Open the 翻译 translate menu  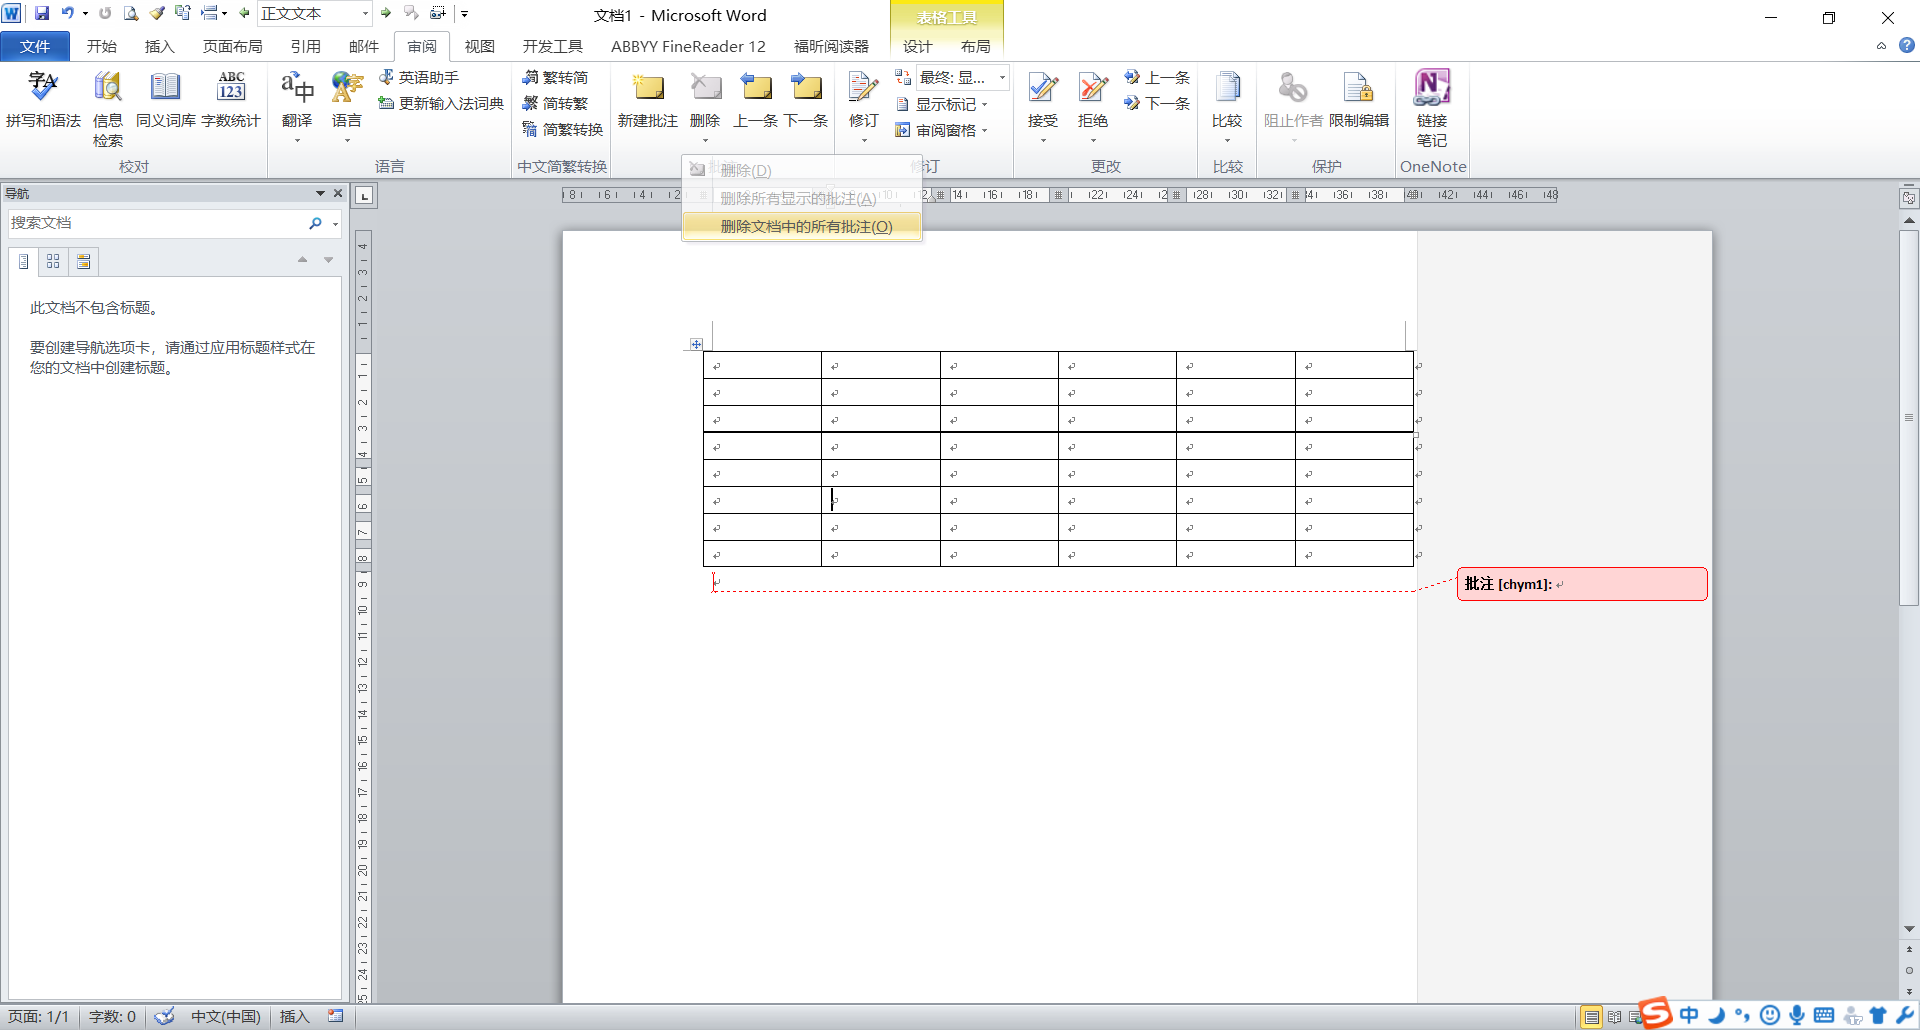tap(297, 106)
